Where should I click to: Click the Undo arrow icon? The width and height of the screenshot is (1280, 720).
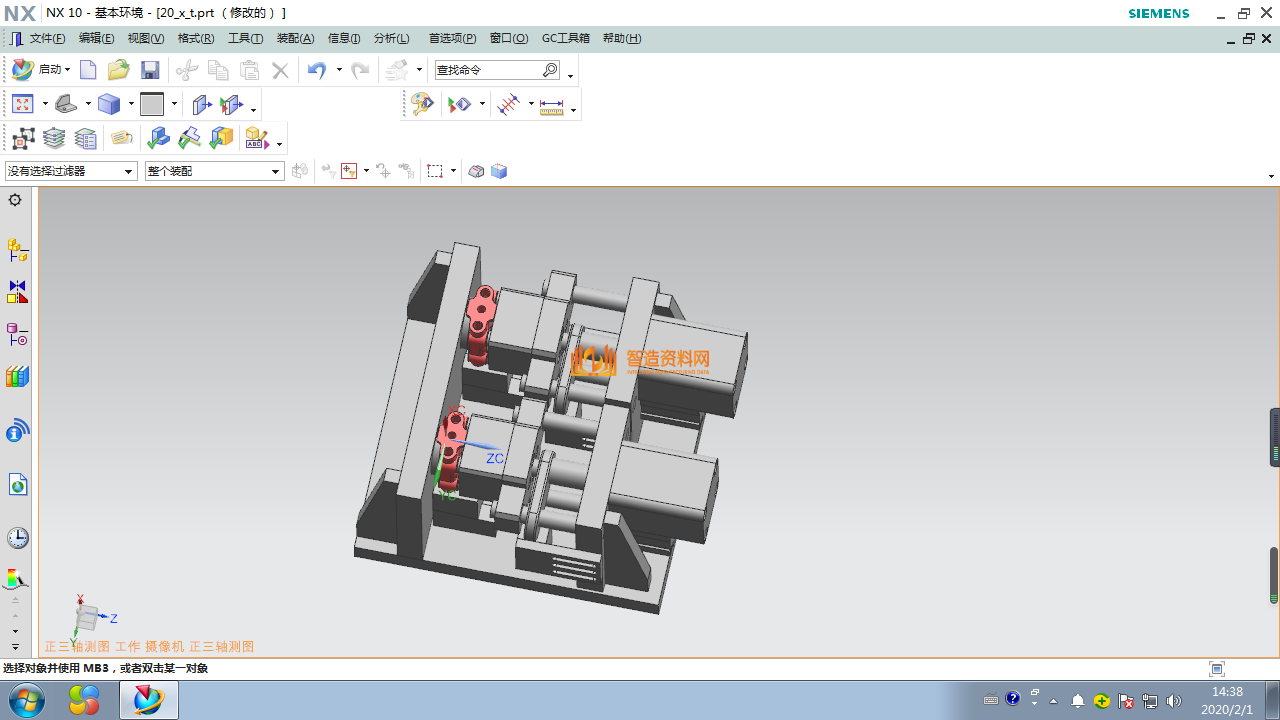point(317,70)
